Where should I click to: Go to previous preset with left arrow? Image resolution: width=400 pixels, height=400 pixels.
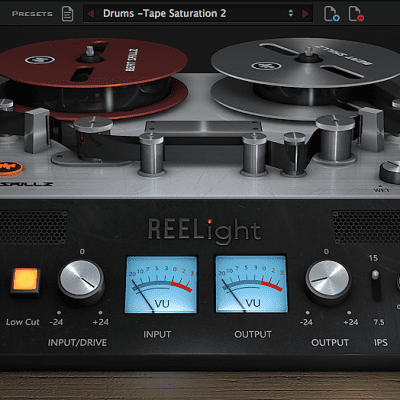pos(91,14)
